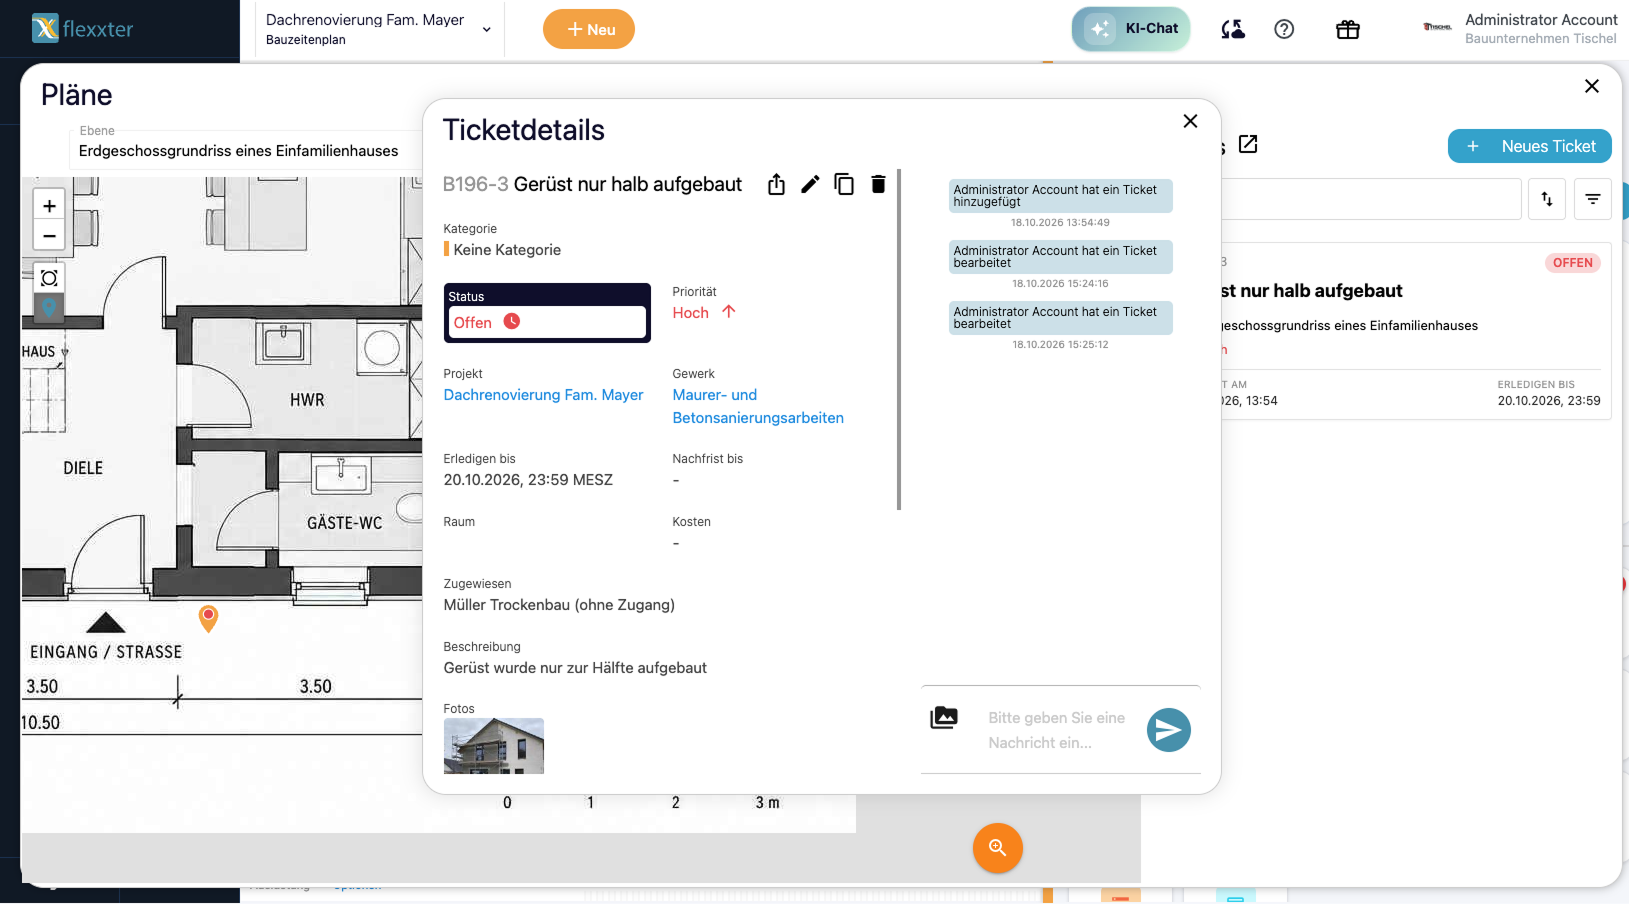Viewport: 1629px width, 904px height.
Task: Edit ticket with pencil icon
Action: pos(810,184)
